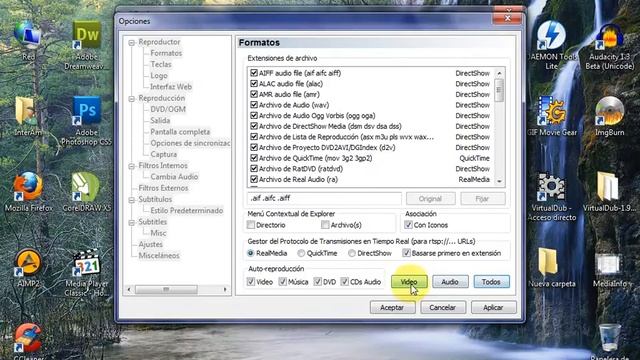This screenshot has height=360, width=640.
Task: Click the extensions text field
Action: click(324, 198)
